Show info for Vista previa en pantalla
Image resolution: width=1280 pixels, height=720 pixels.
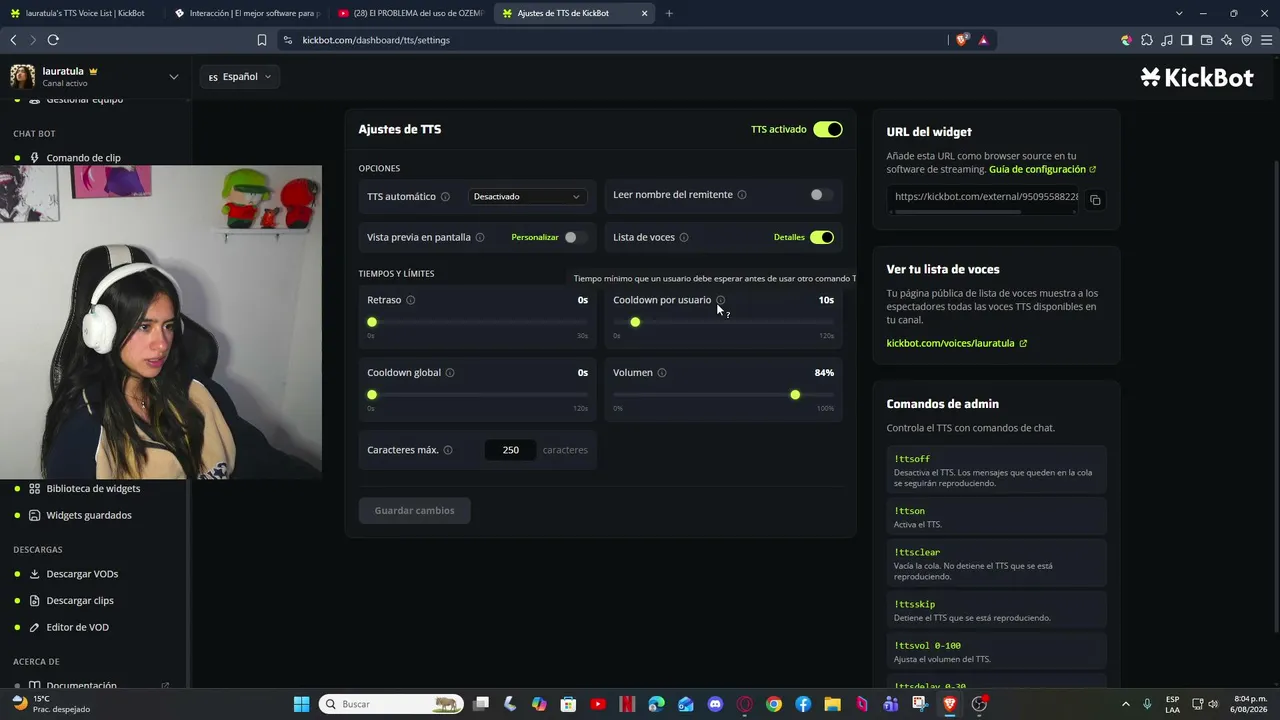(x=480, y=238)
